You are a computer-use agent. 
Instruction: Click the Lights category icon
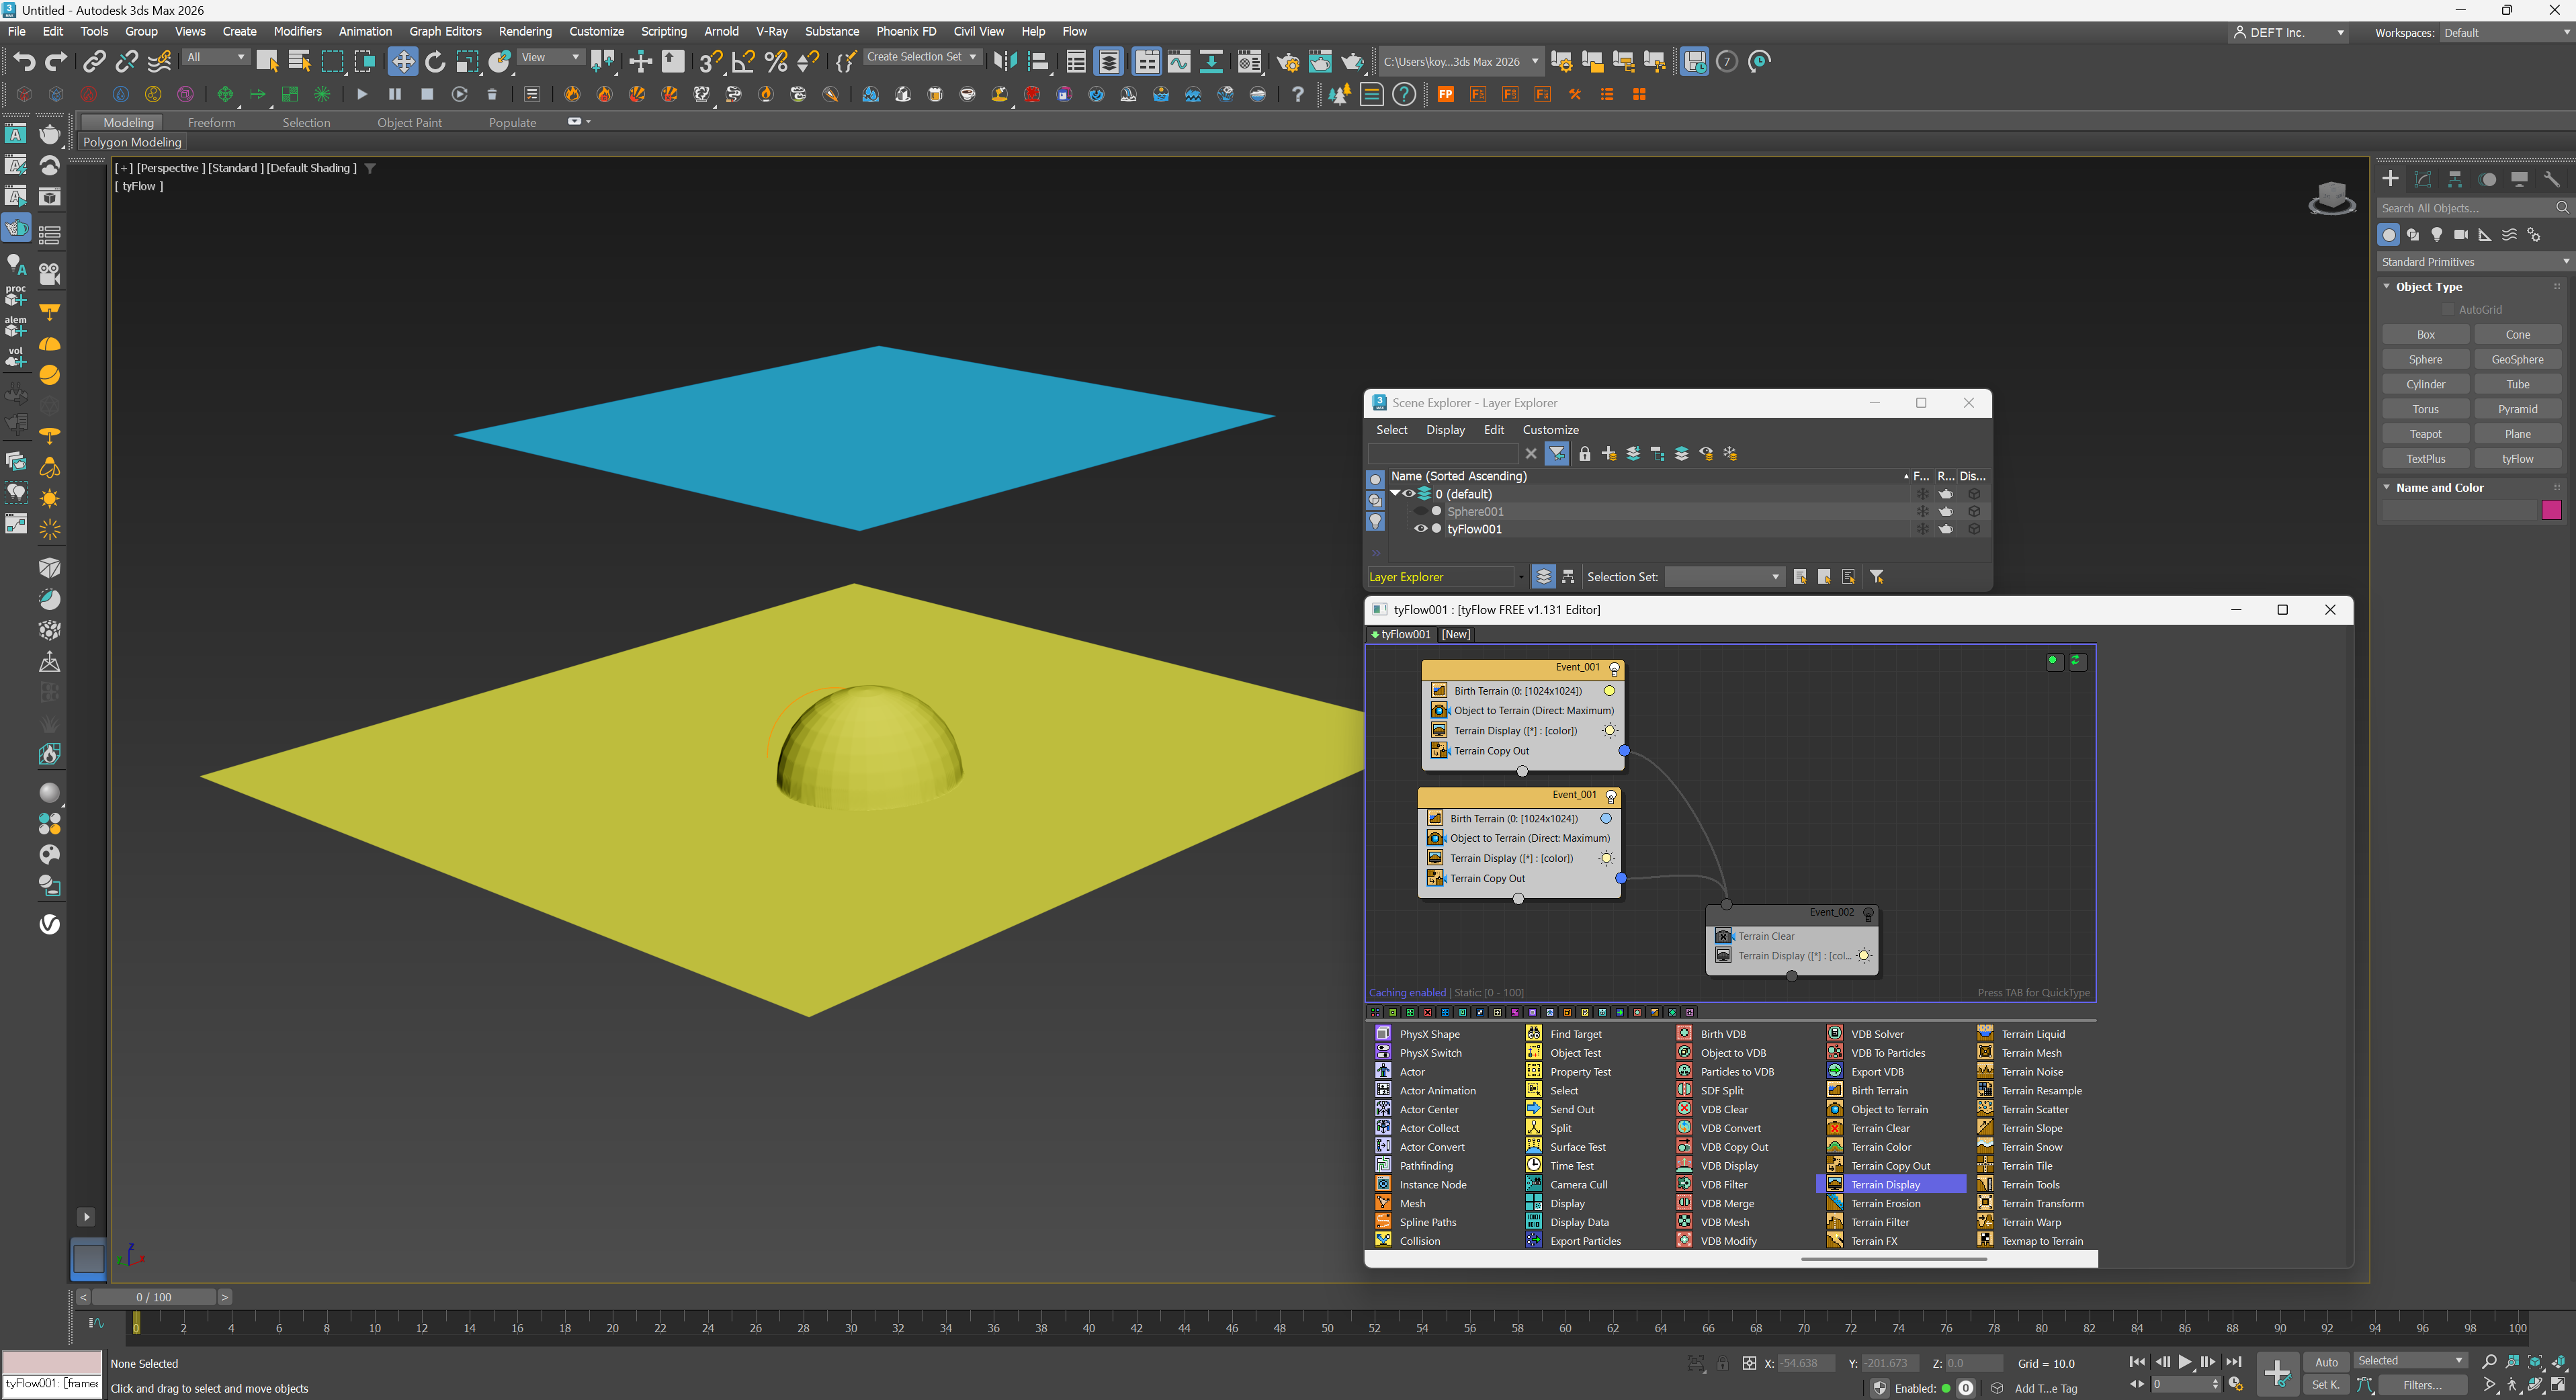(x=2437, y=235)
